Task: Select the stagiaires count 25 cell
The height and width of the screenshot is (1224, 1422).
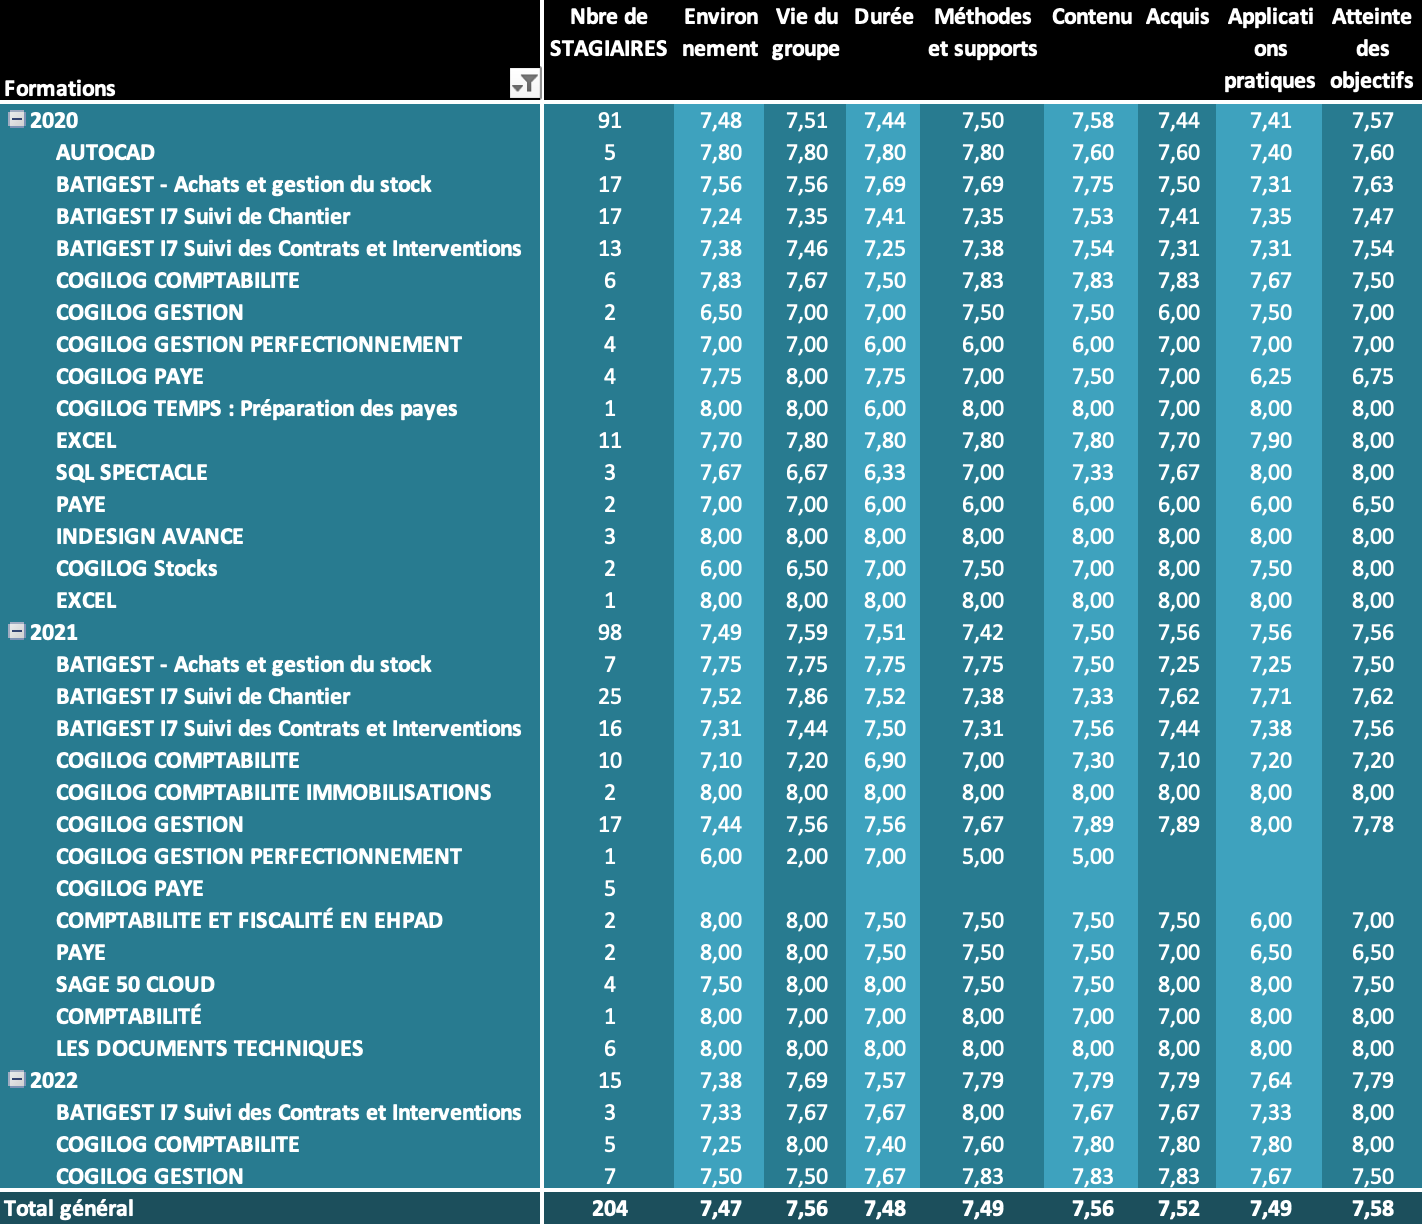Action: (x=610, y=696)
